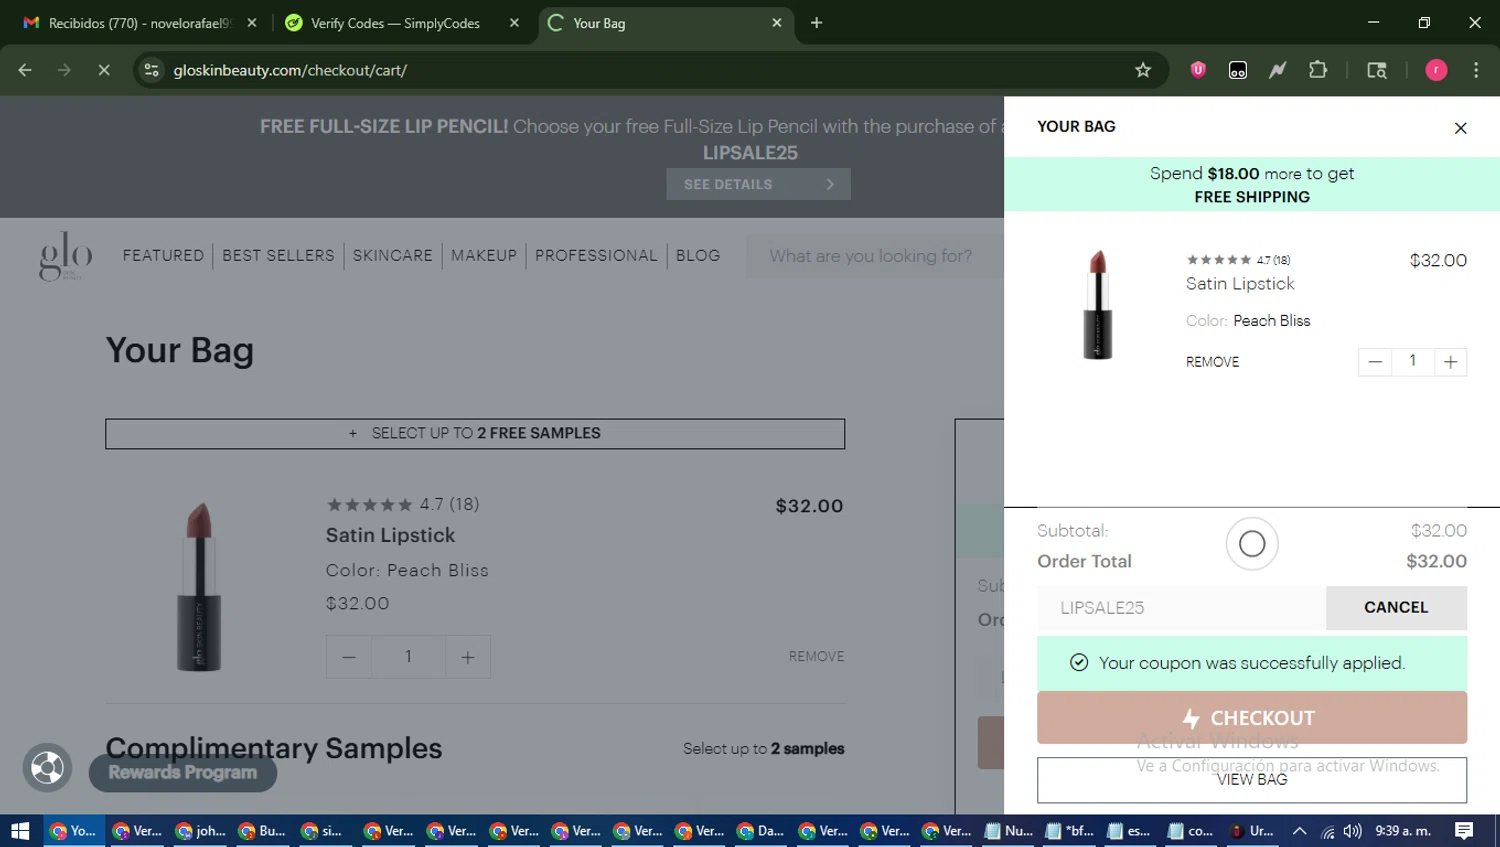Open the FEATURED menu
1500x847 pixels.
[x=163, y=256]
